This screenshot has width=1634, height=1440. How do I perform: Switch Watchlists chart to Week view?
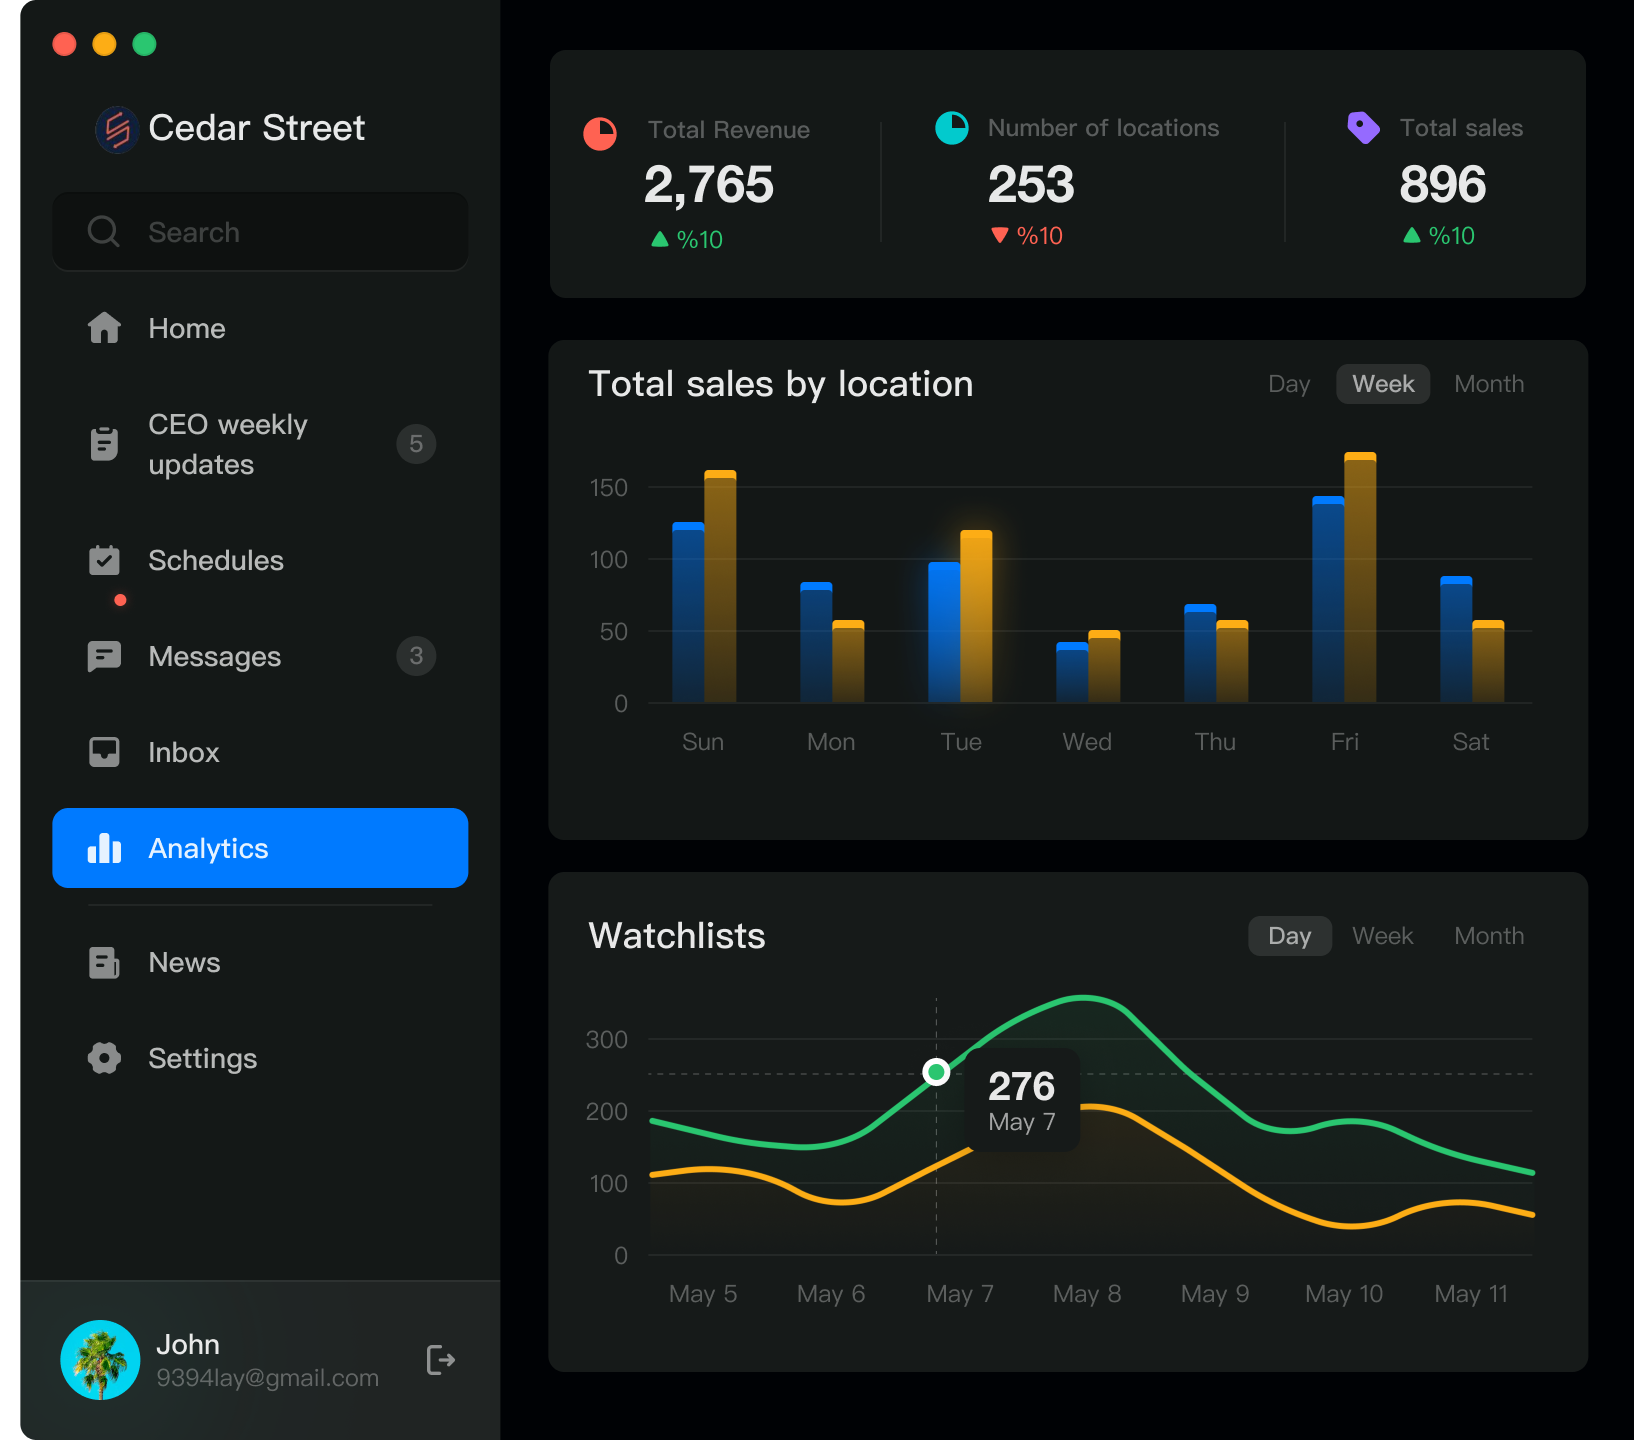(1382, 936)
